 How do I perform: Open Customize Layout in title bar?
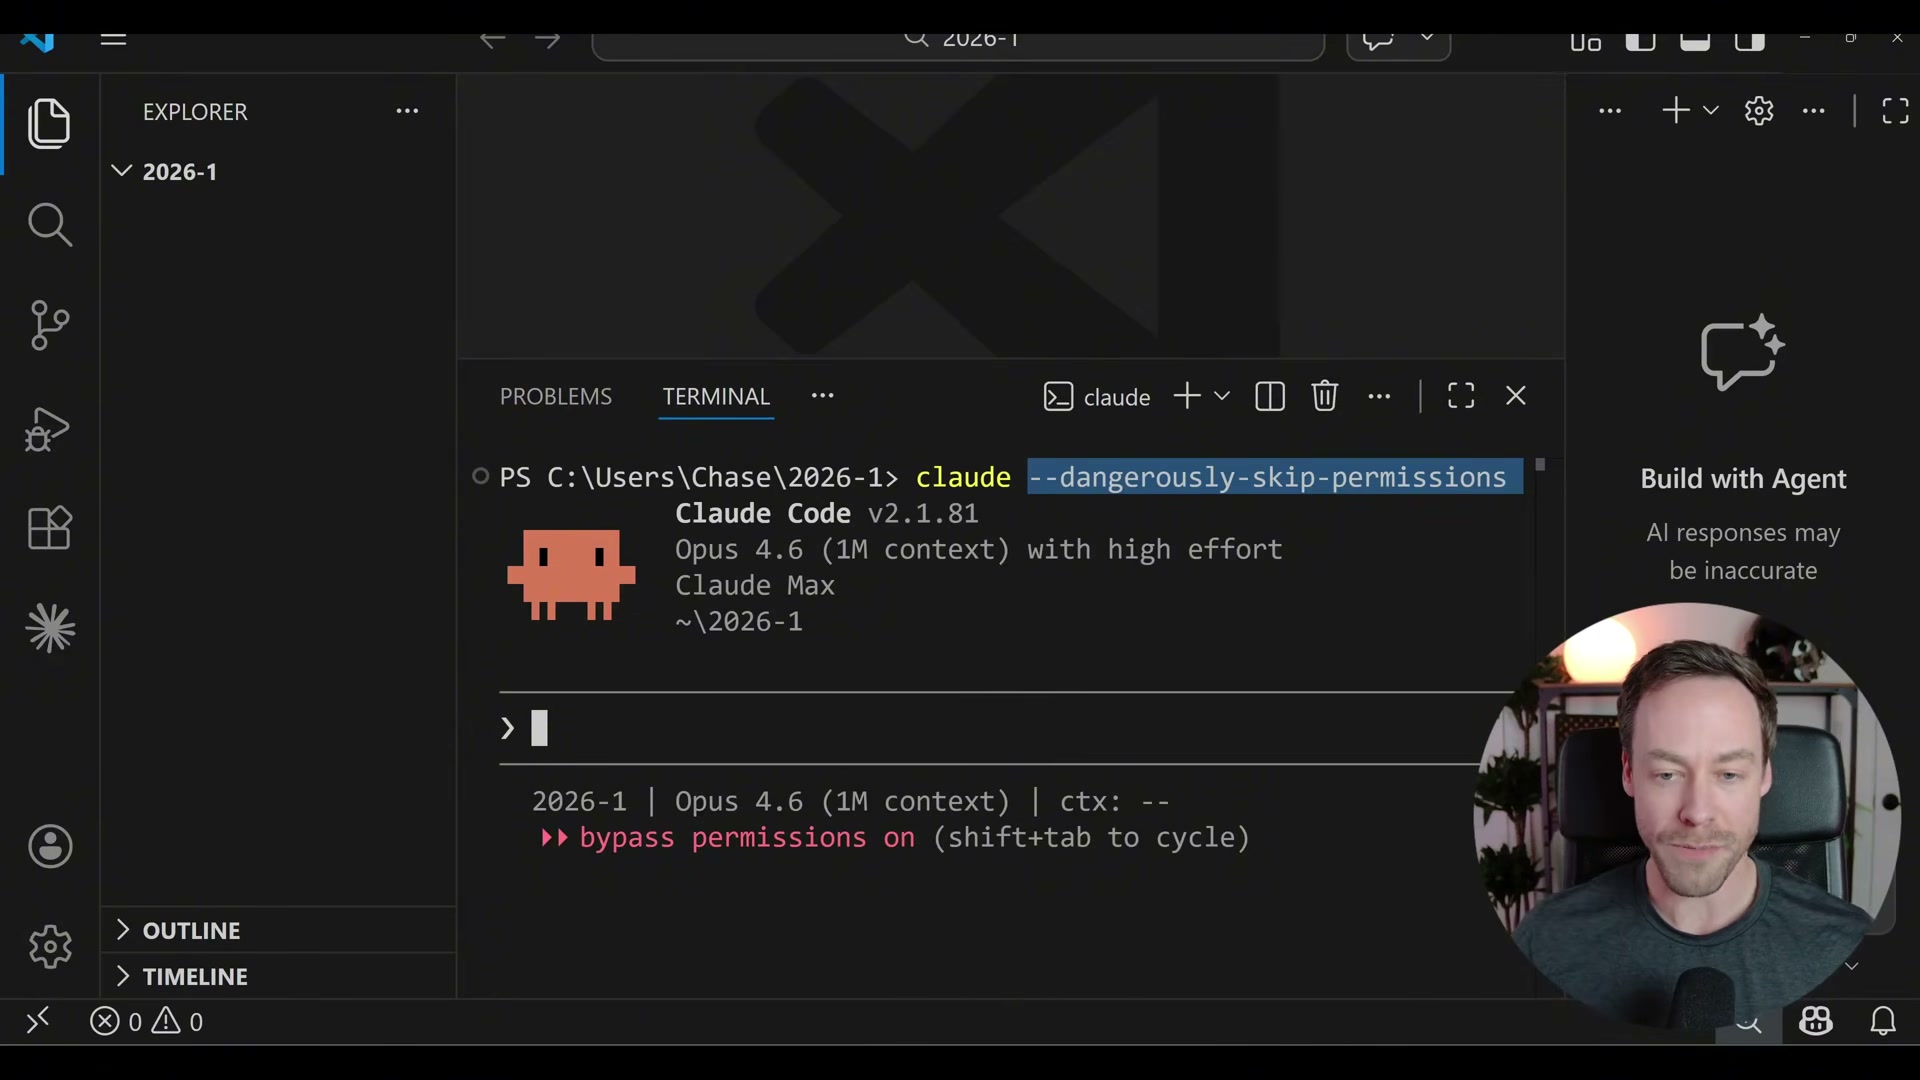(1585, 41)
